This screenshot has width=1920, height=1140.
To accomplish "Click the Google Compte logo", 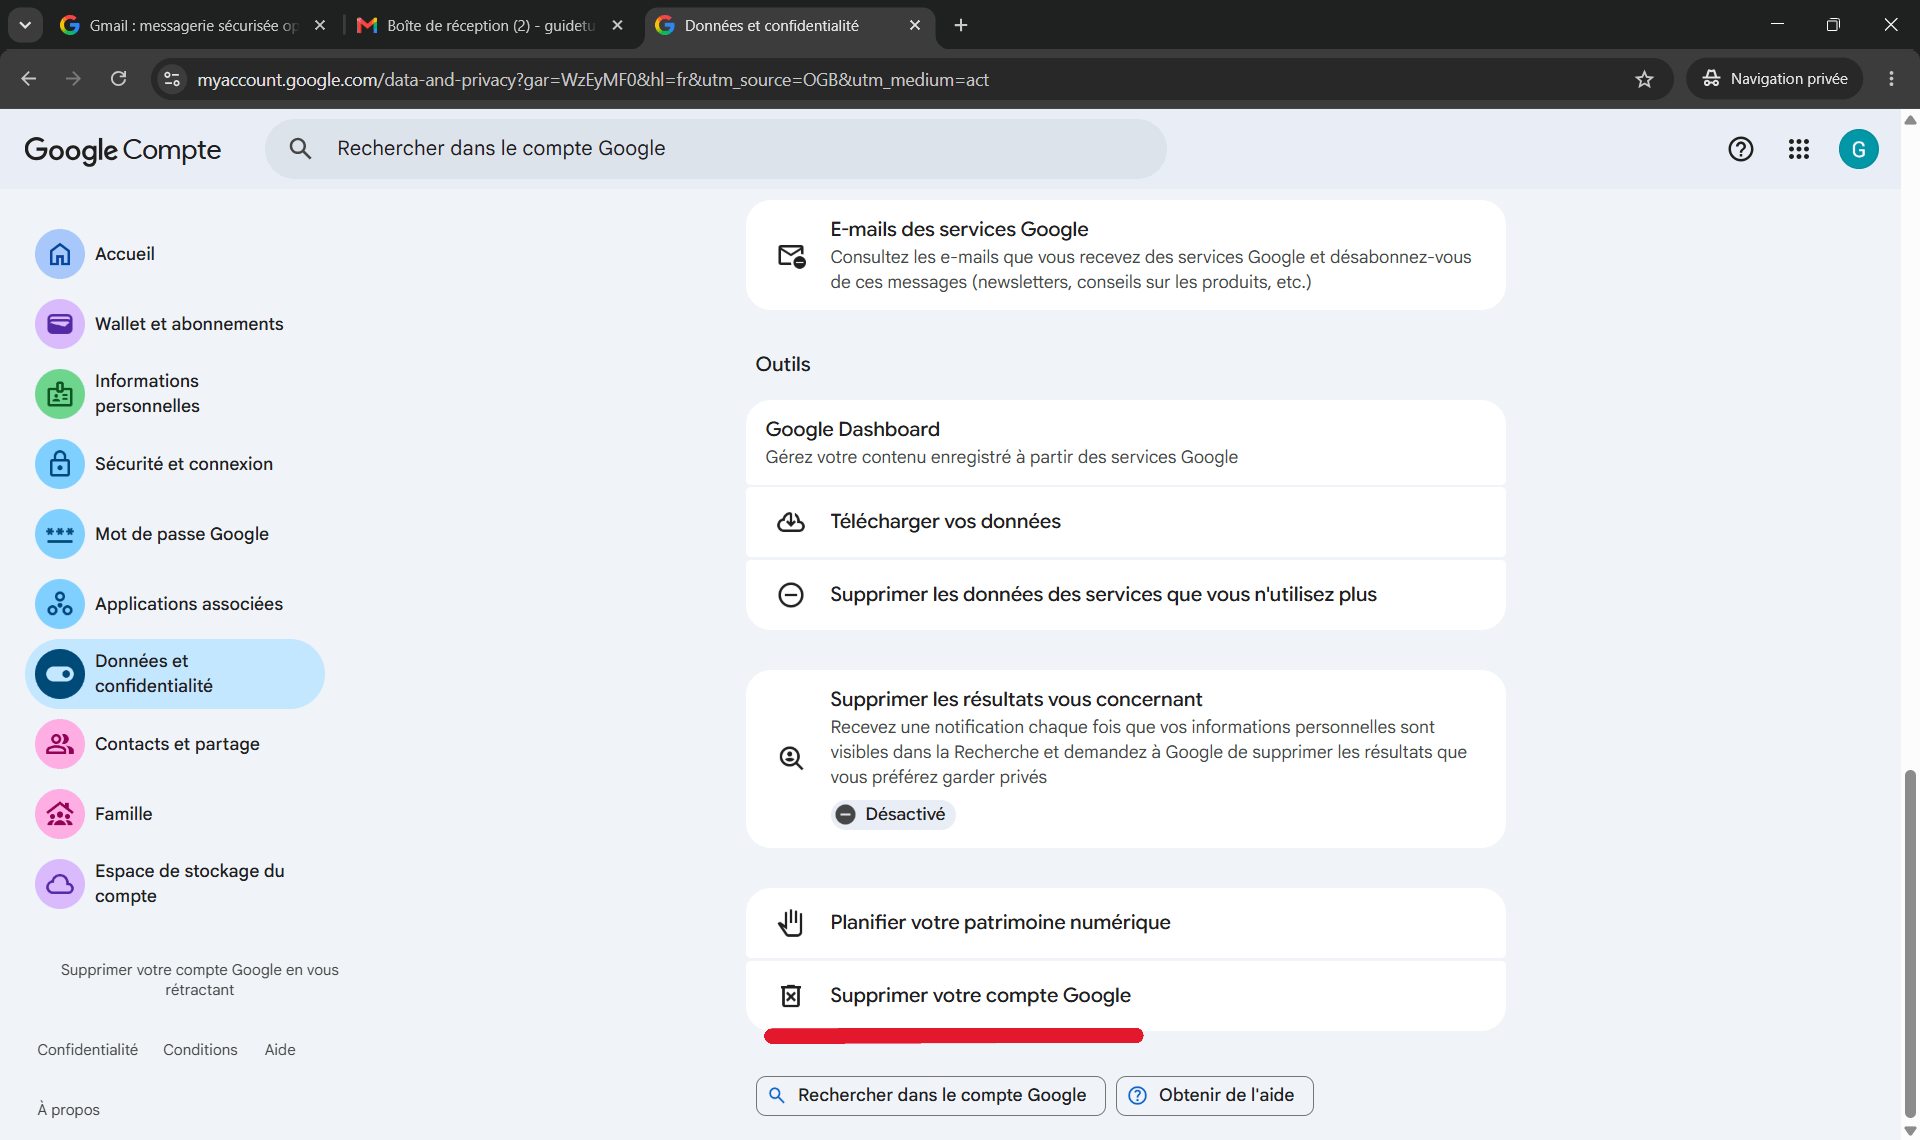I will (123, 150).
